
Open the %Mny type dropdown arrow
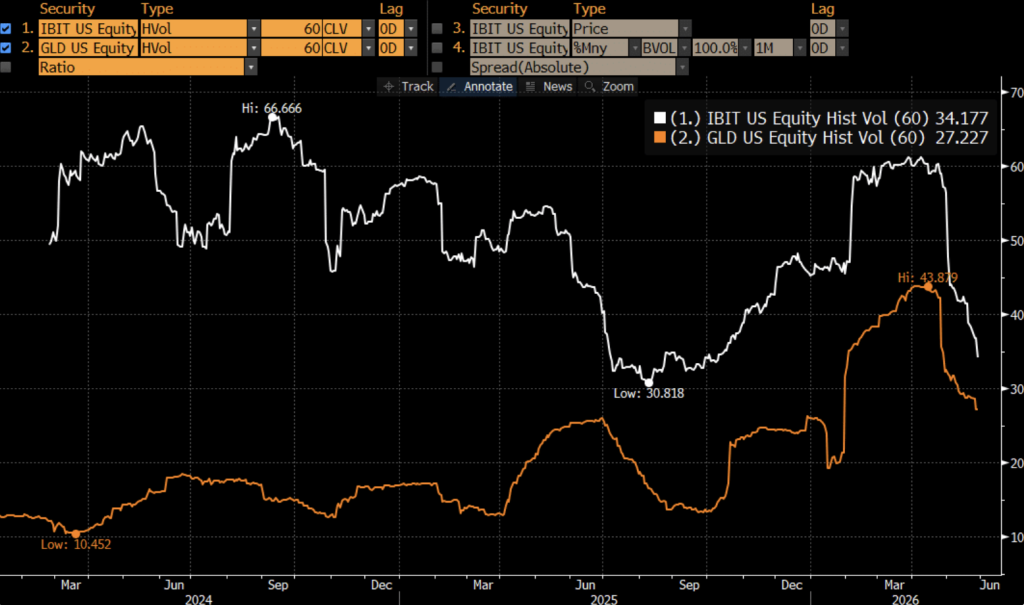(634, 48)
